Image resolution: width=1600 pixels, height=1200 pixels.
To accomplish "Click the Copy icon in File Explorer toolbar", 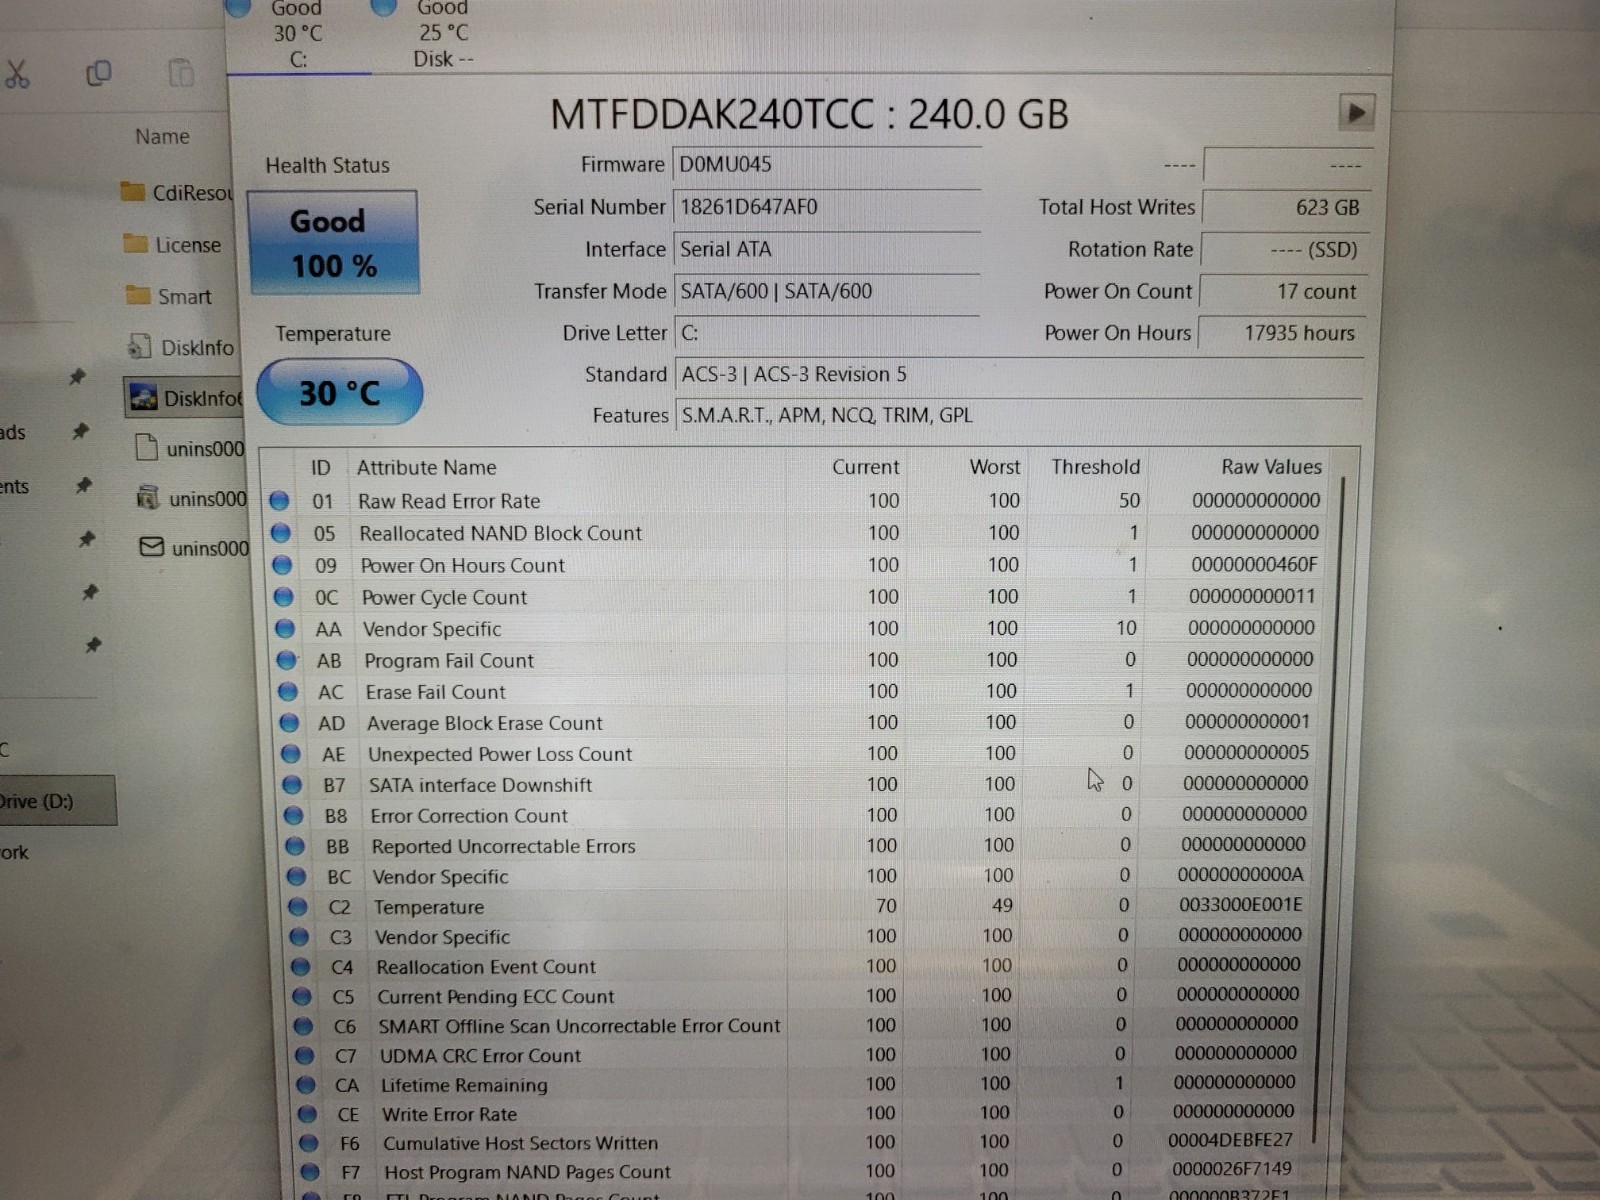I will pos(98,73).
